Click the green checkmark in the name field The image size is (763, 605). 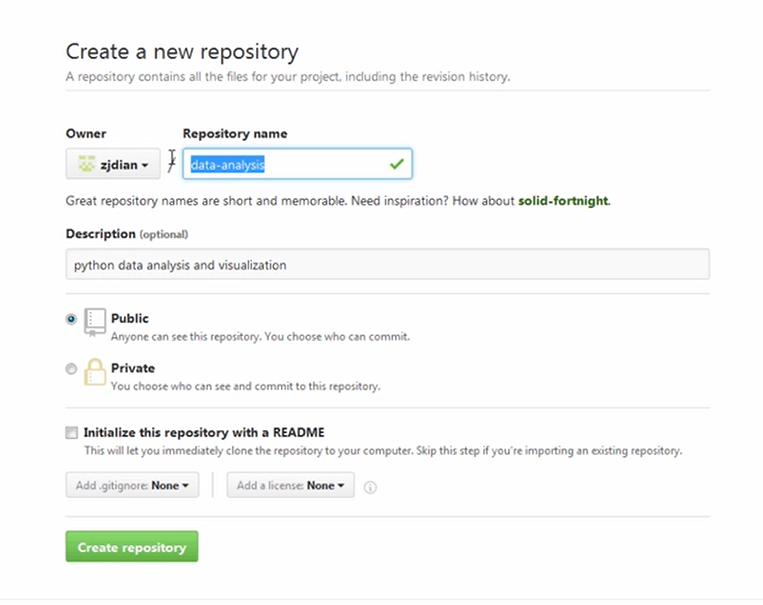397,164
